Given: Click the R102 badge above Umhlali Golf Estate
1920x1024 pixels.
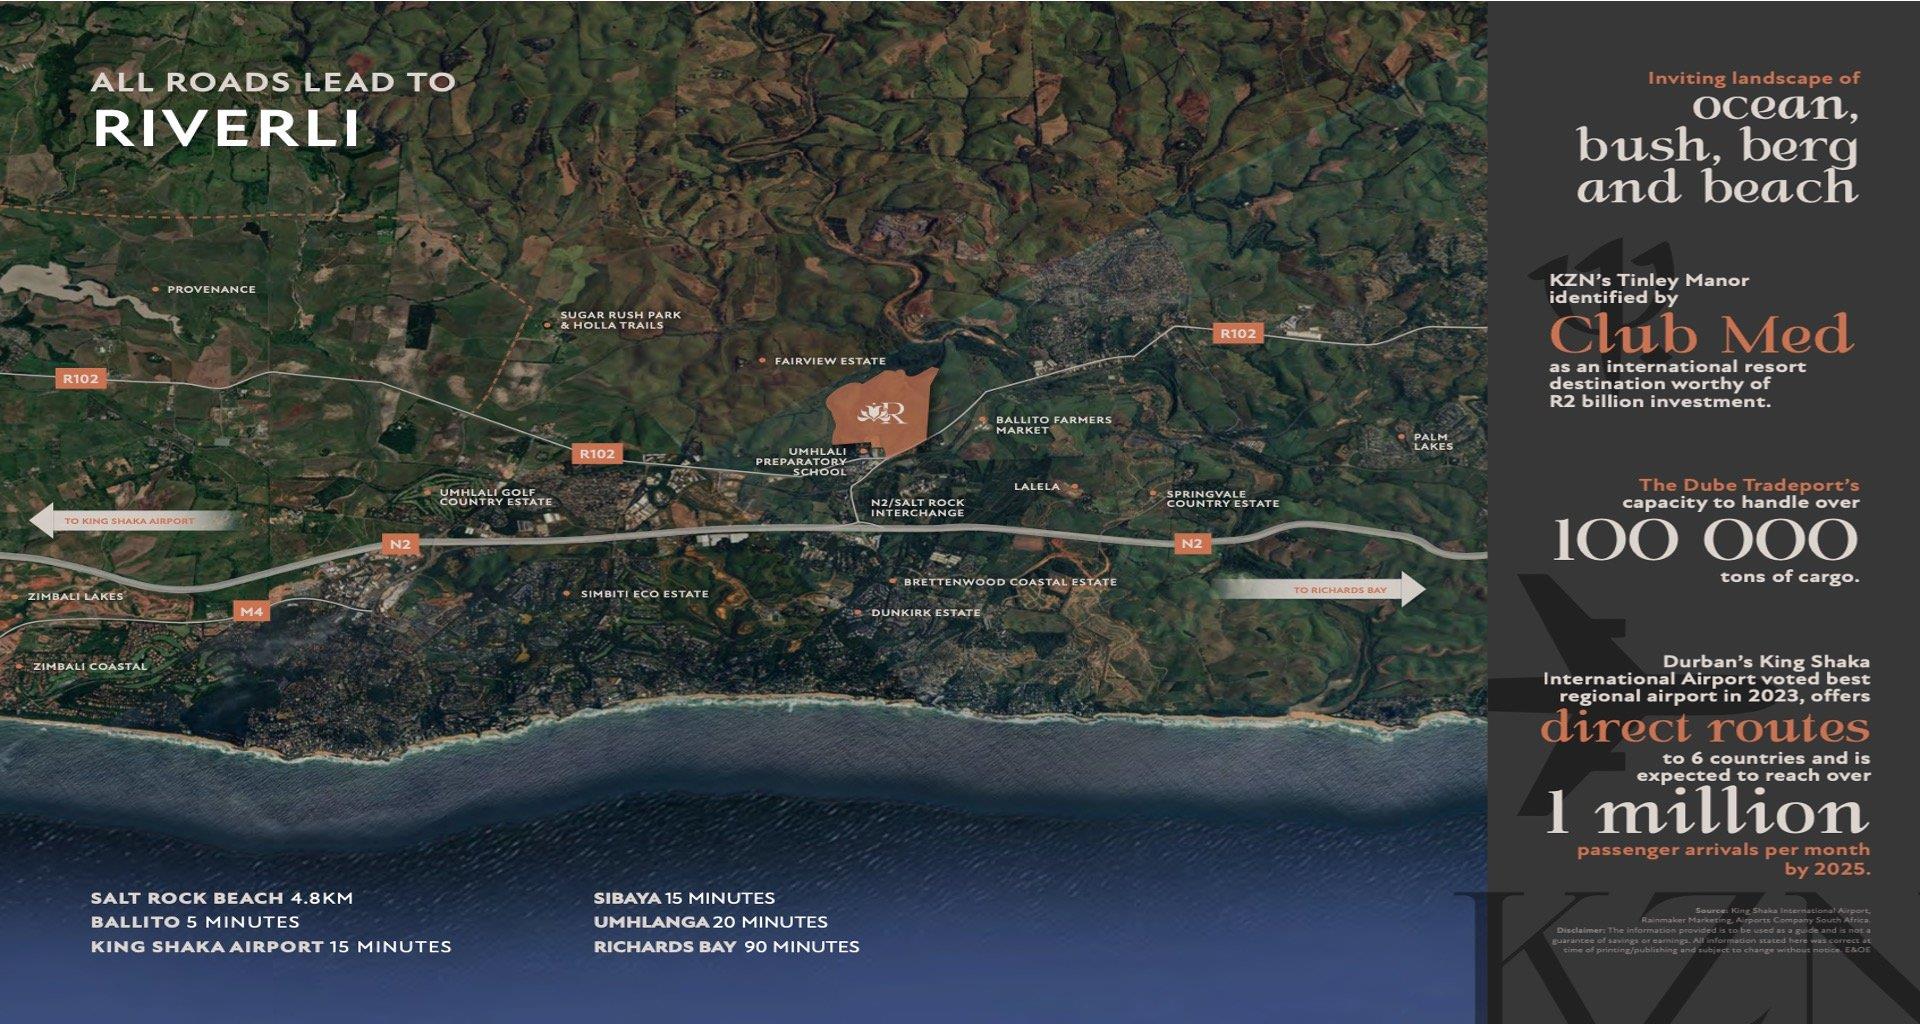Looking at the screenshot, I should (597, 453).
